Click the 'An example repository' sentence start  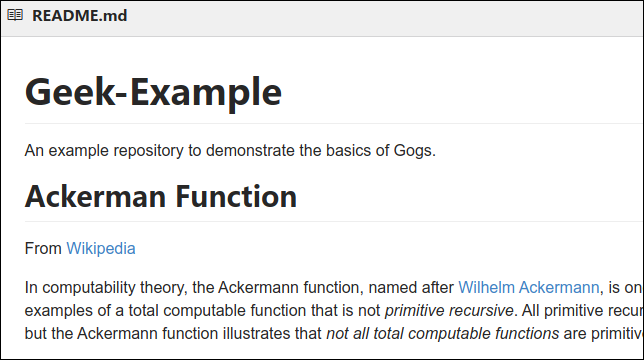tap(104, 151)
